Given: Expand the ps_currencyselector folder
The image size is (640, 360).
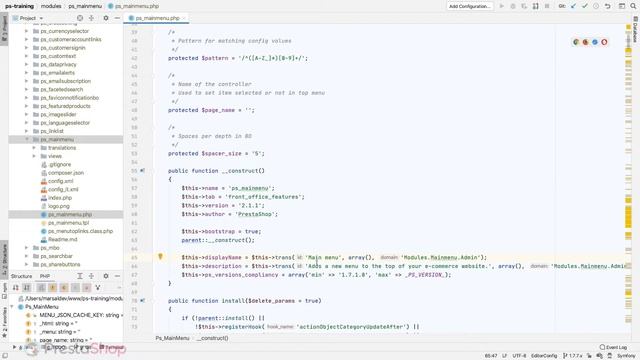Looking at the screenshot, I should (27, 31).
